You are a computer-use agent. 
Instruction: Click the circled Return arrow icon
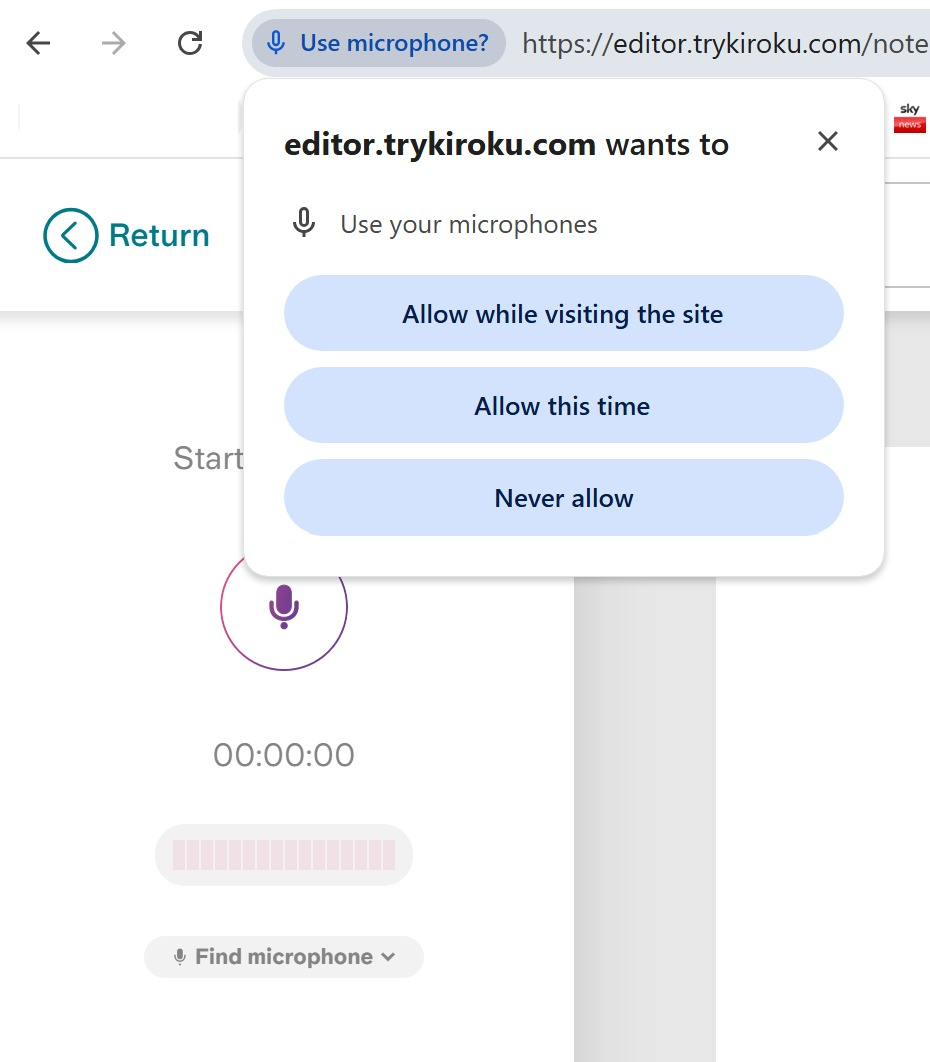click(70, 236)
